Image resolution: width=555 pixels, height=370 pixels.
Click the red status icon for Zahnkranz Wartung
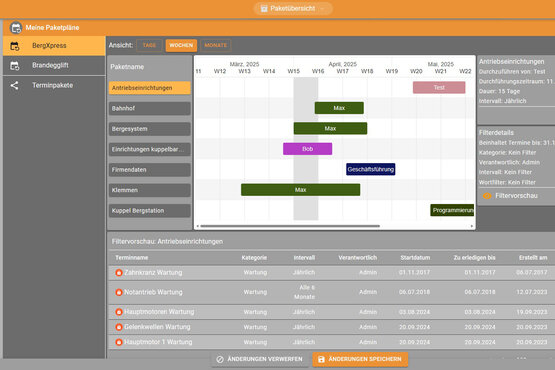tap(119, 273)
